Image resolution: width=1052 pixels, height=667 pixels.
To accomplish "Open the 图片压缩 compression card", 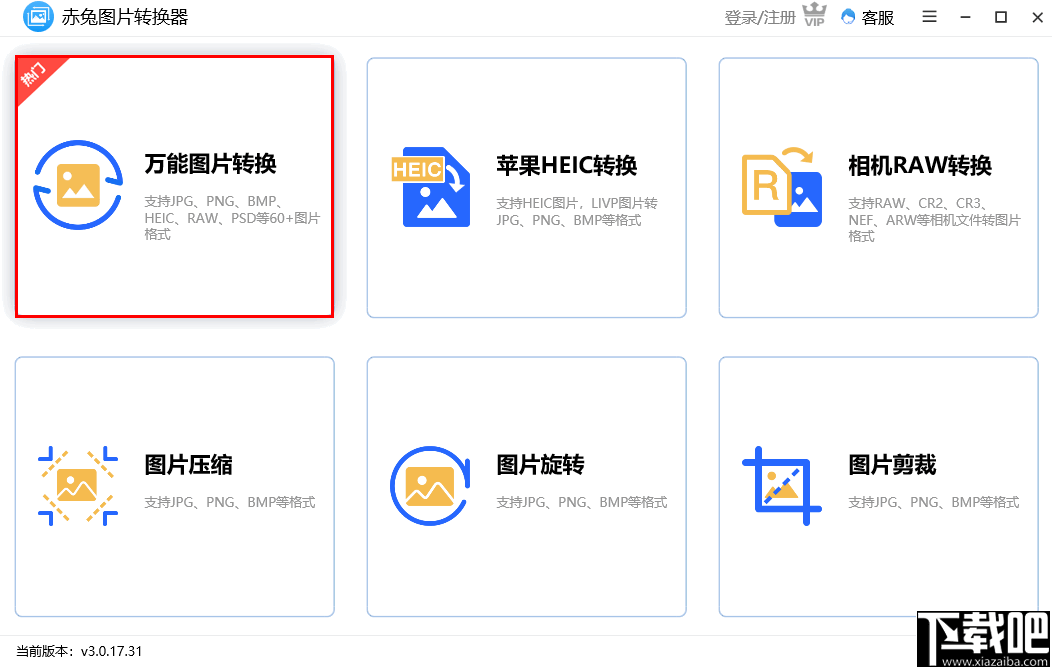I will click(x=175, y=487).
